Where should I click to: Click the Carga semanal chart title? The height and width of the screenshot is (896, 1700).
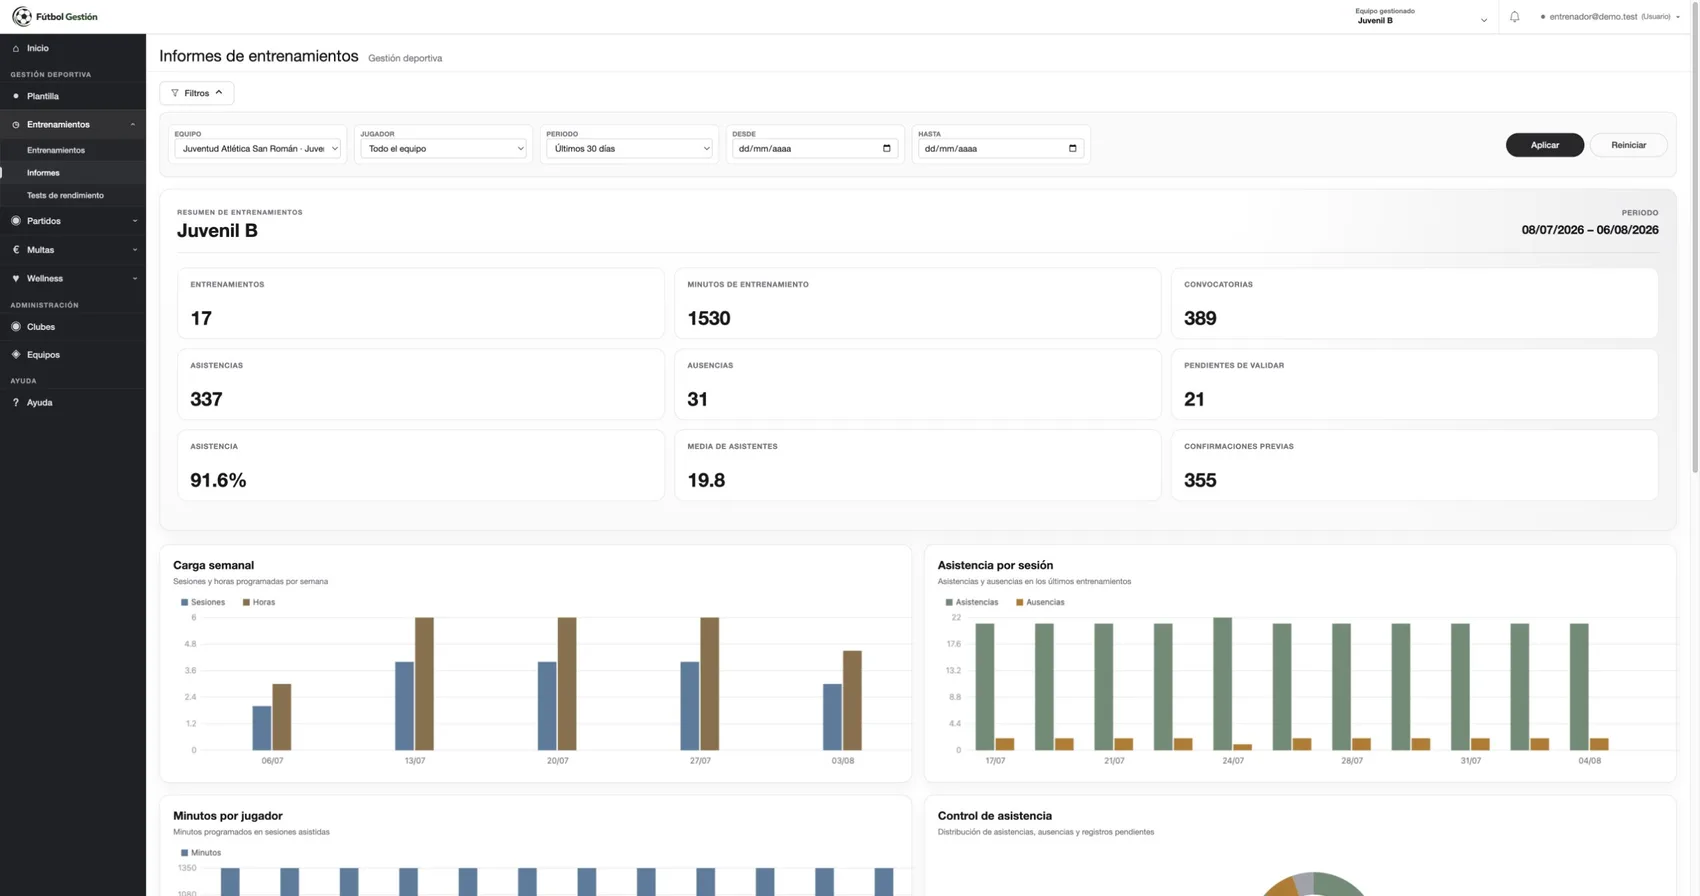click(x=213, y=566)
